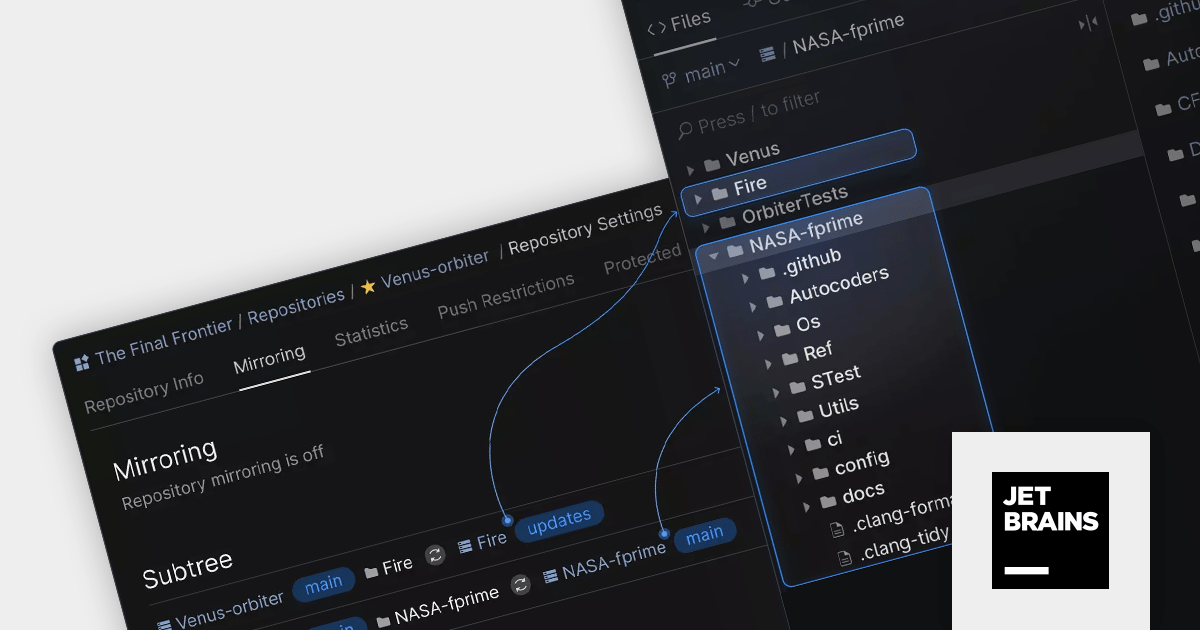Expand the OrbiterTests folder arrow
Screen dimensions: 1200x630
coord(706,228)
